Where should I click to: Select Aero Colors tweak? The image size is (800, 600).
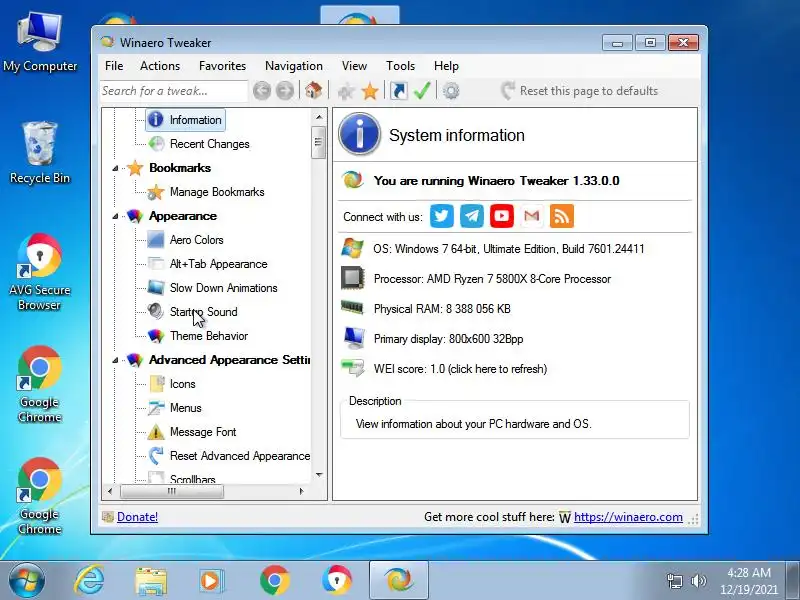coord(196,240)
